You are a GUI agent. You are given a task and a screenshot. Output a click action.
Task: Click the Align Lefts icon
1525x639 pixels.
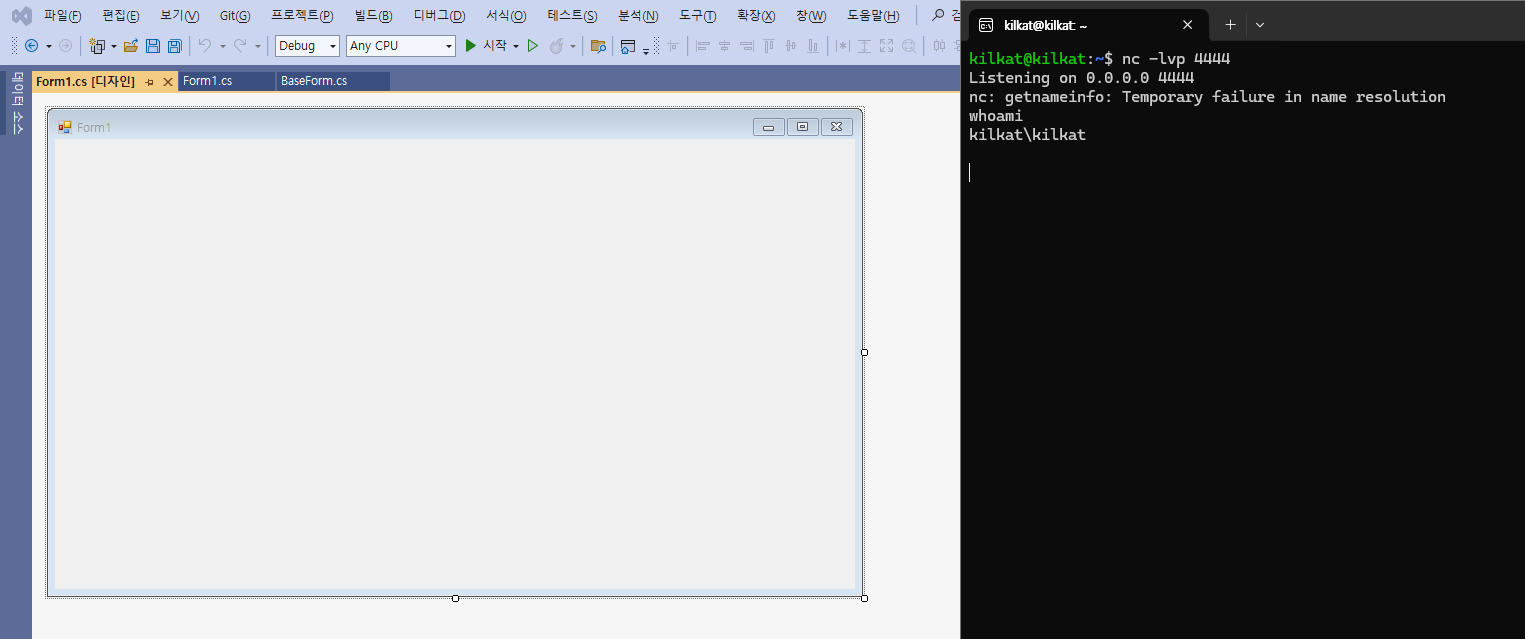click(702, 46)
